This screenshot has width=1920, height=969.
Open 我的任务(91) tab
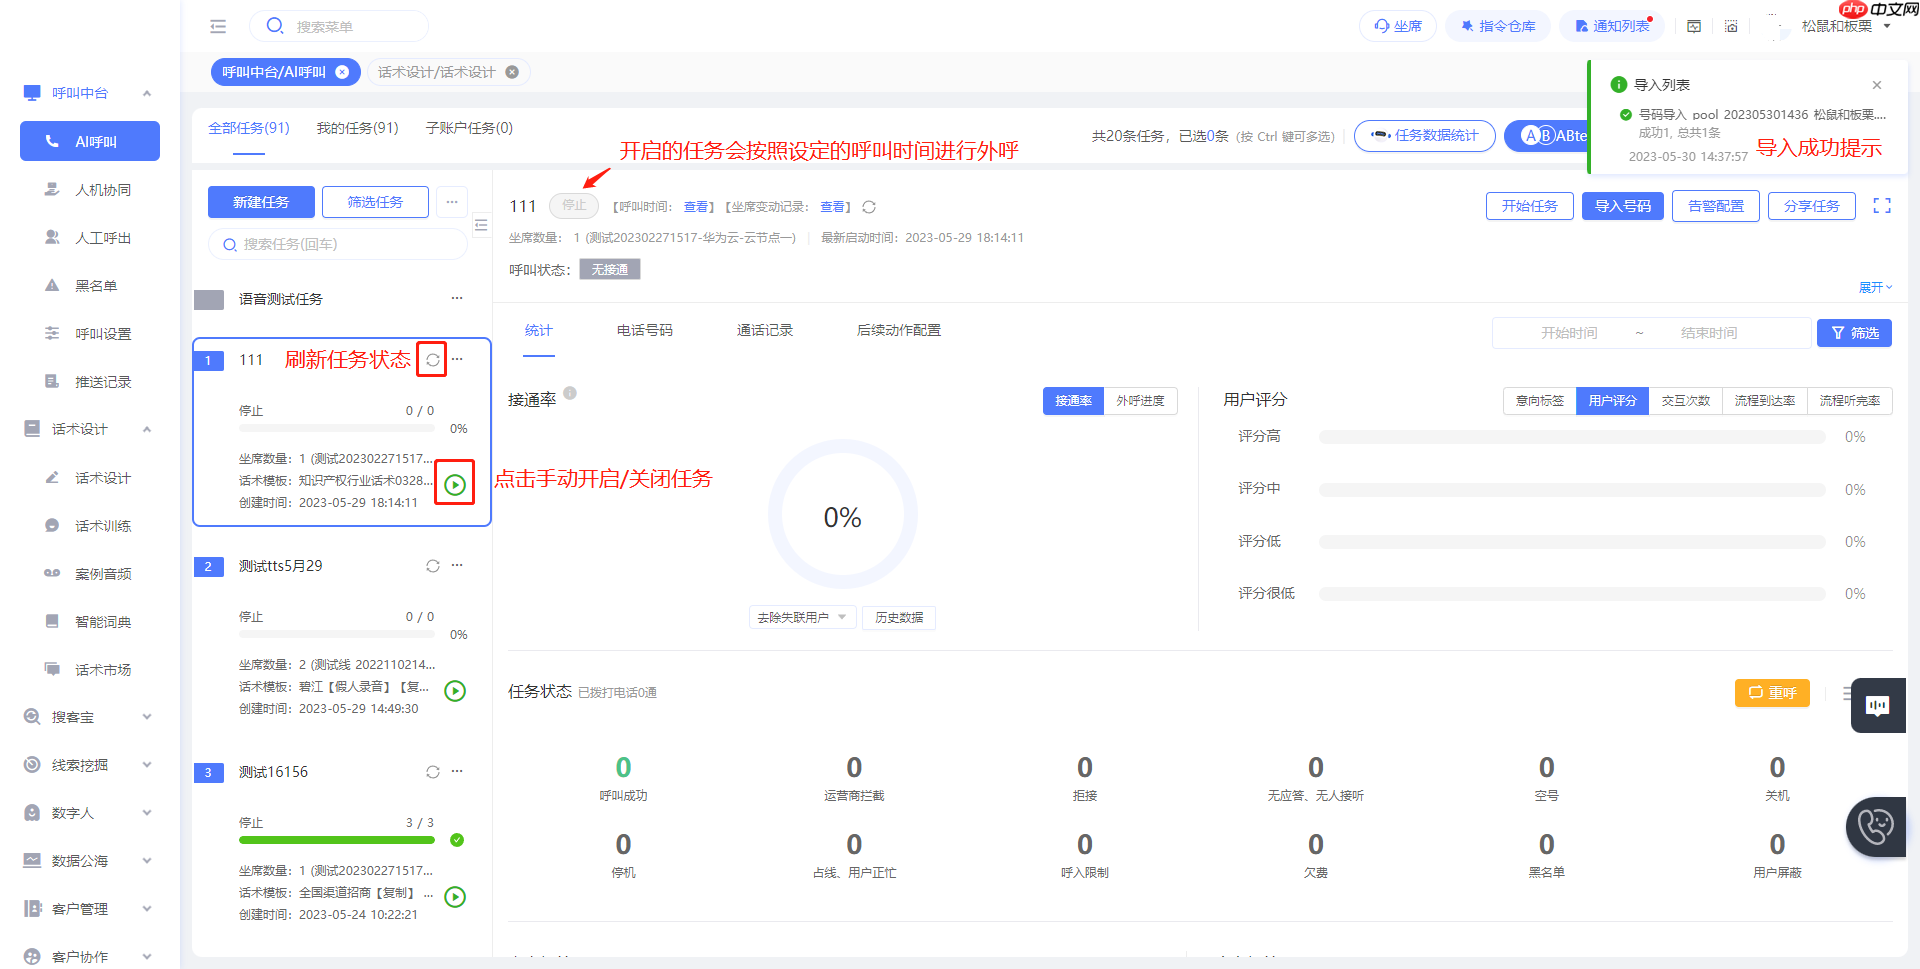coord(357,128)
